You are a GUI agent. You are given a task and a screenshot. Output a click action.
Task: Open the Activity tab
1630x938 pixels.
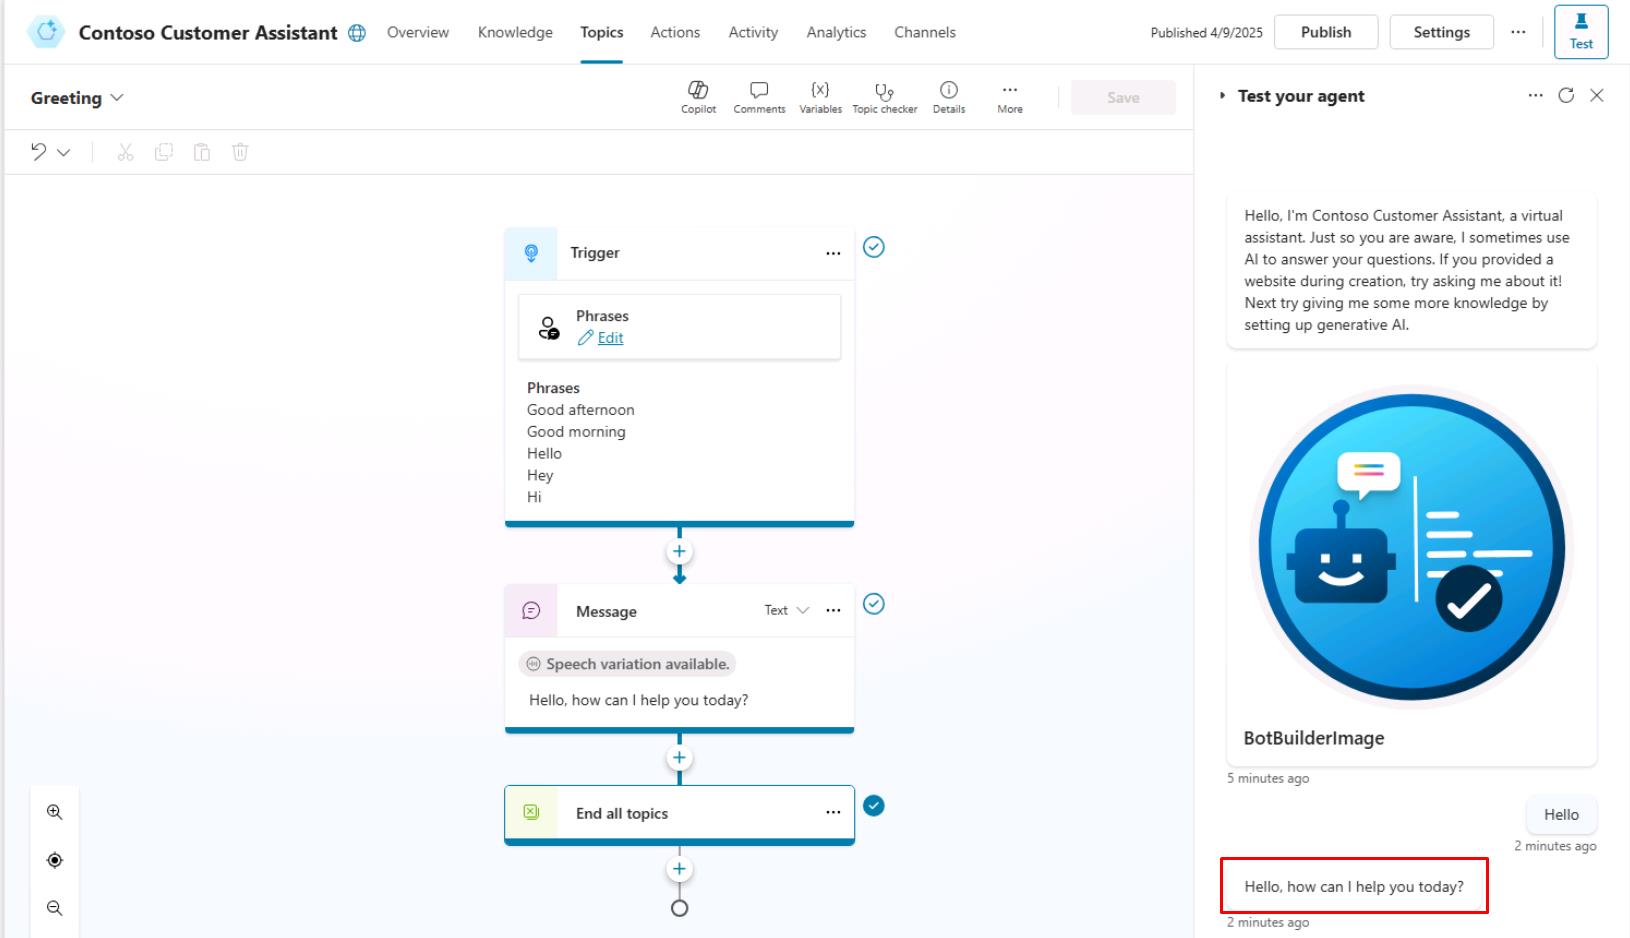[753, 32]
